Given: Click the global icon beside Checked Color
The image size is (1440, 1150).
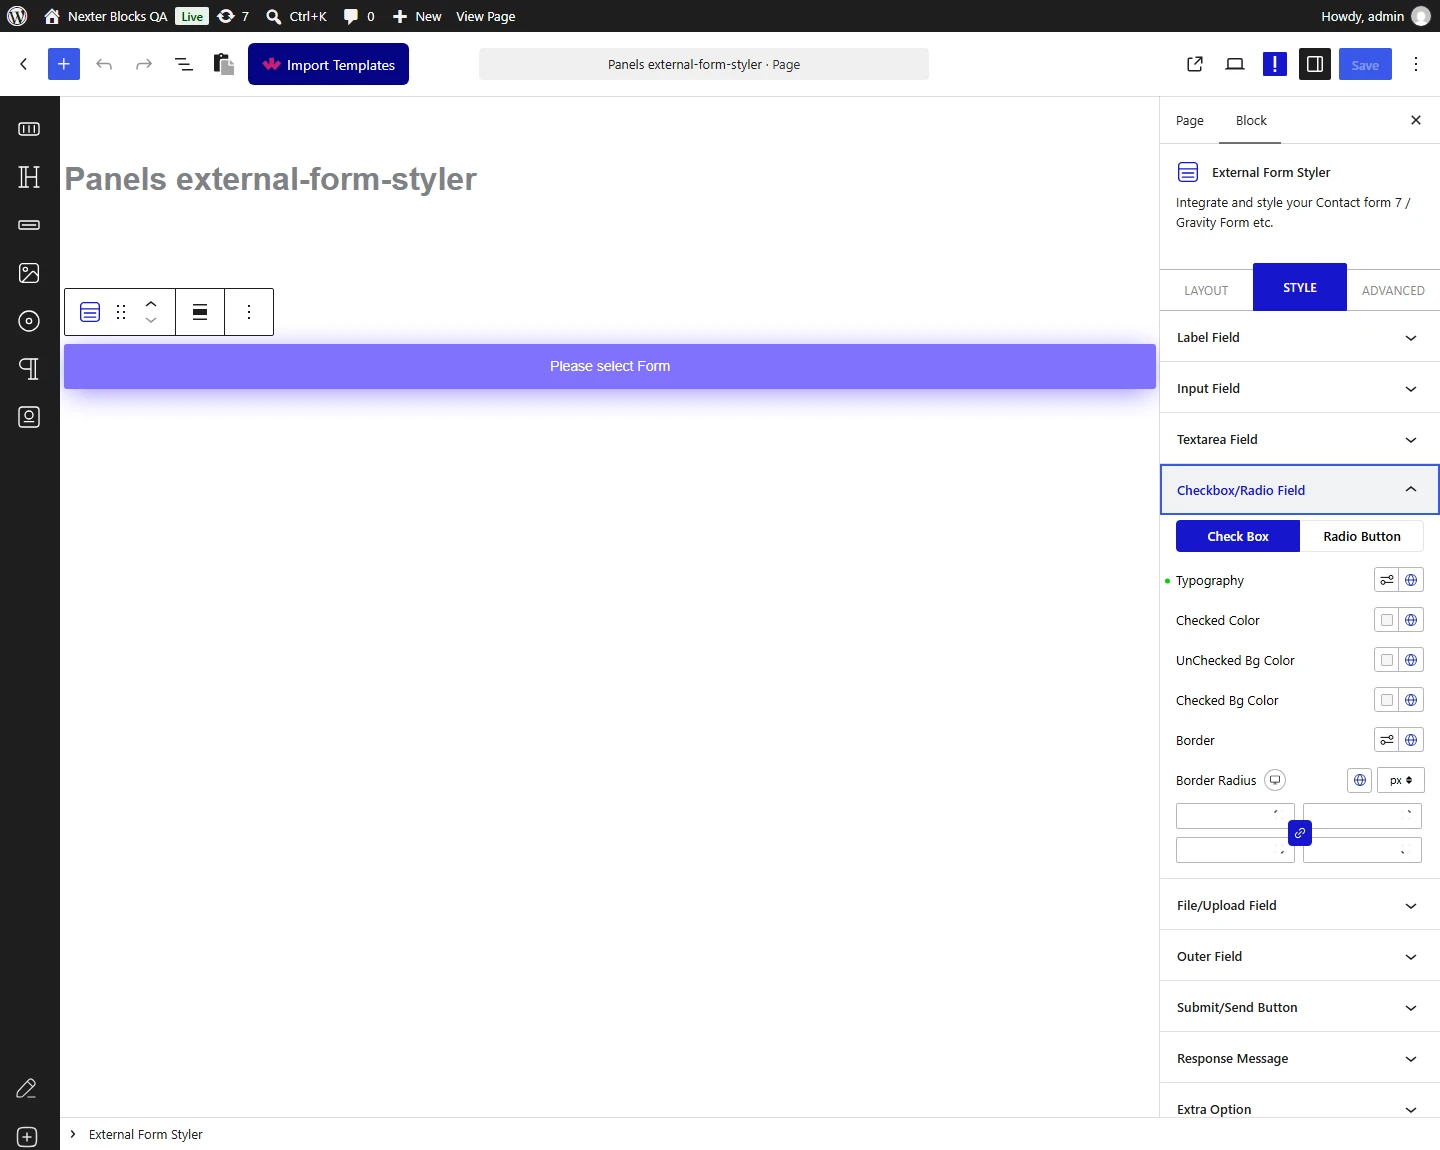Looking at the screenshot, I should (1411, 620).
